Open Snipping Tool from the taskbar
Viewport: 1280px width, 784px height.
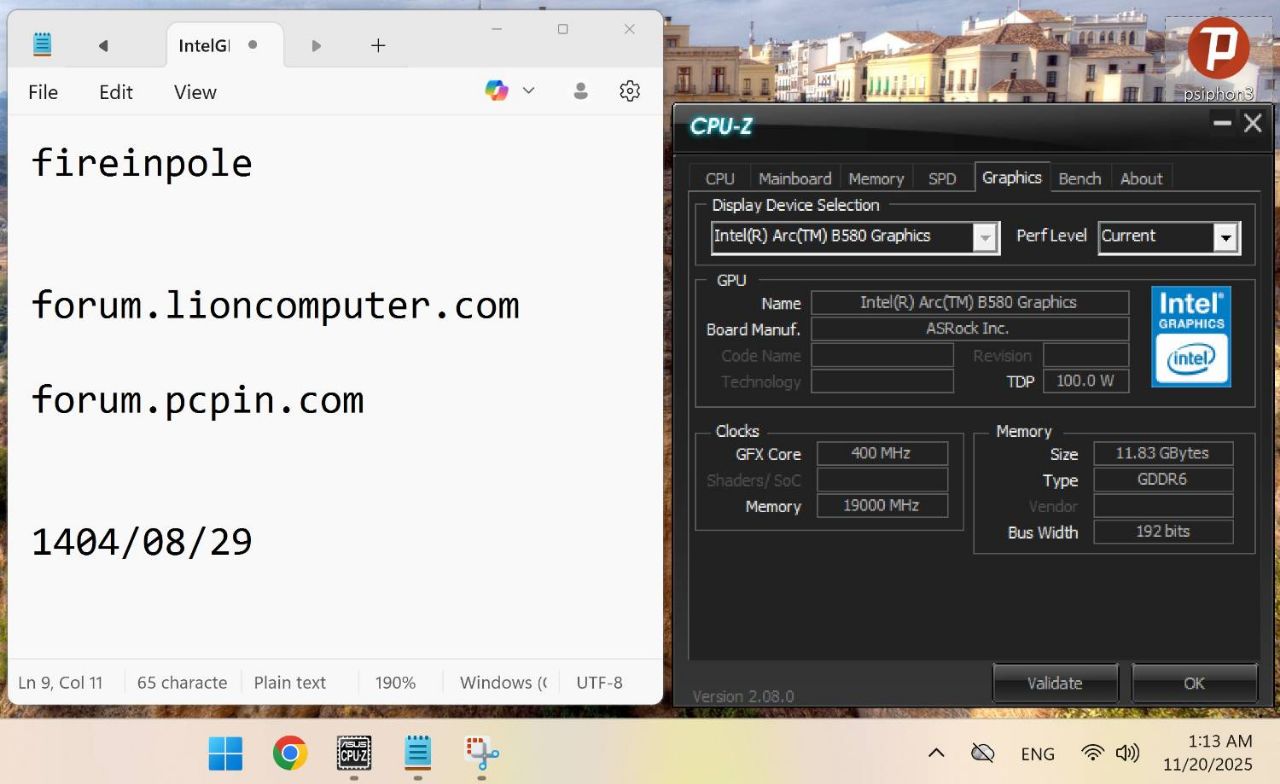[482, 752]
